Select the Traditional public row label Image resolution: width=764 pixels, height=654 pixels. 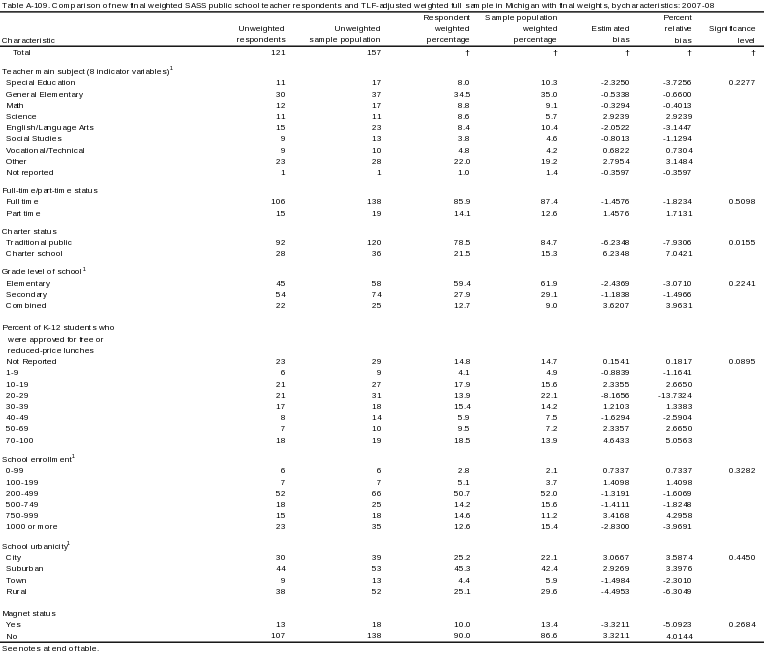[x=39, y=243]
